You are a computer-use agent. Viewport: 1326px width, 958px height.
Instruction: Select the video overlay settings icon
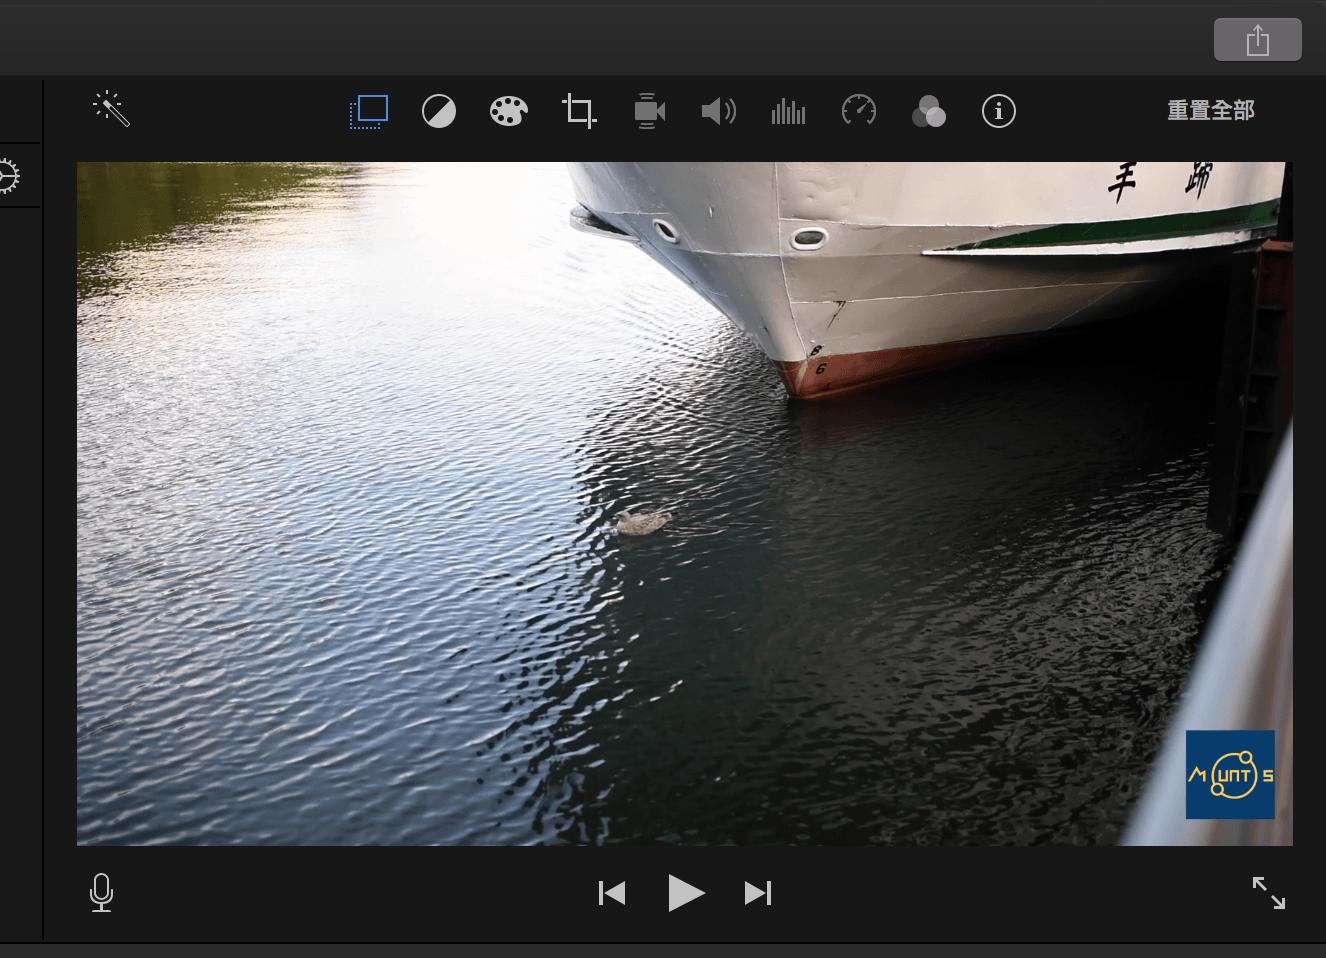coord(369,111)
